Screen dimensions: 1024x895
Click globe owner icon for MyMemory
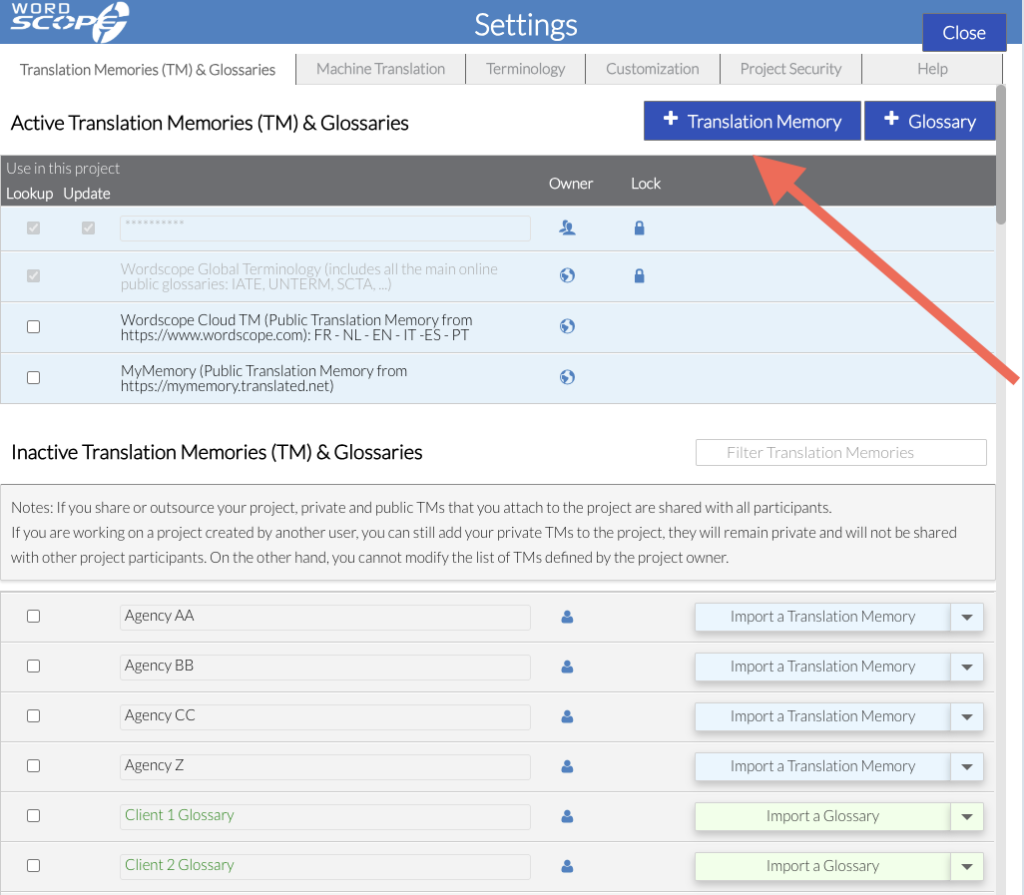(567, 377)
